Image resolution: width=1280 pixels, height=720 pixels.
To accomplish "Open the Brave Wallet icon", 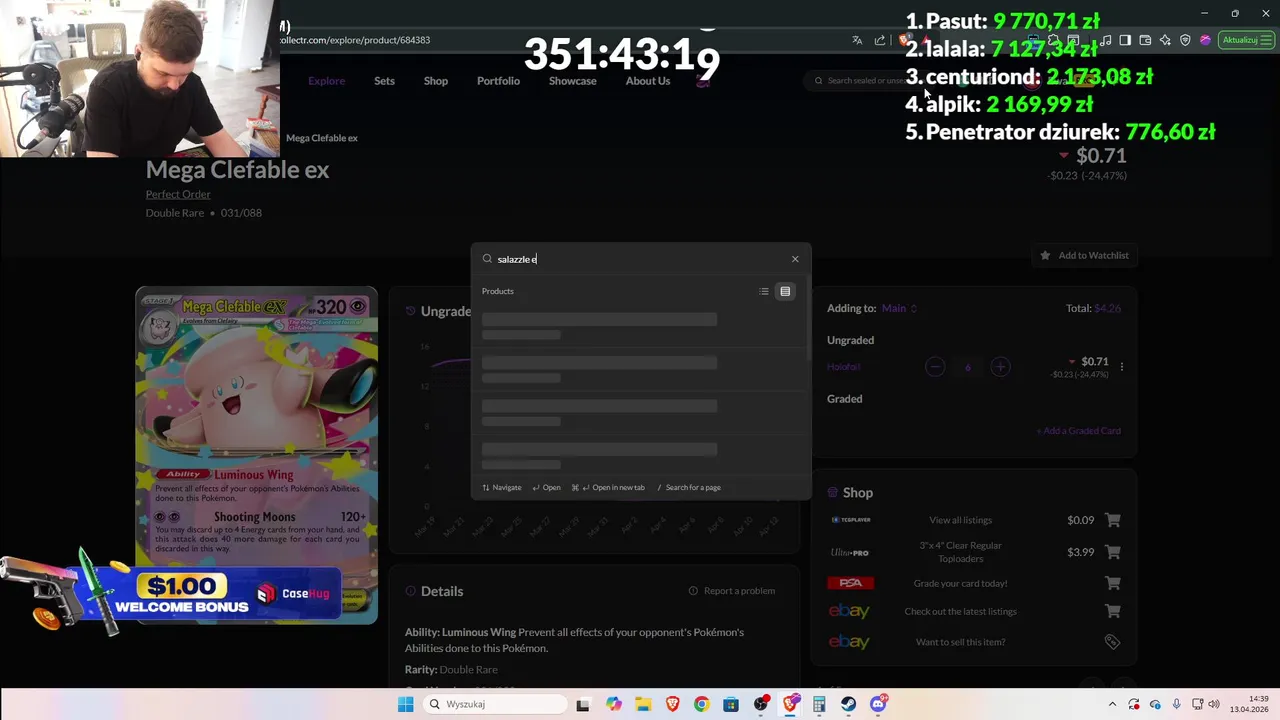I will tap(1145, 40).
